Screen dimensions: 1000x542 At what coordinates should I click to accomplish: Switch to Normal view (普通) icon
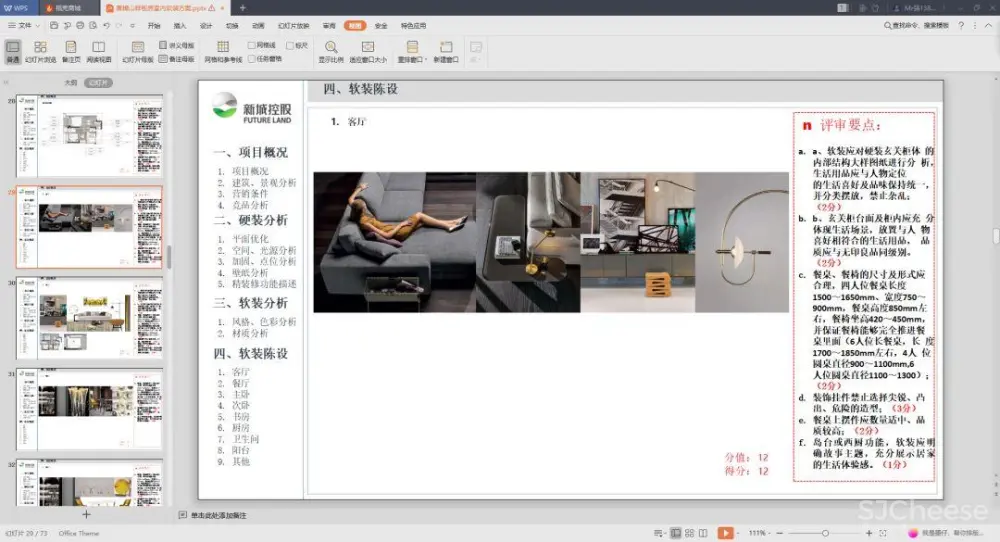coord(13,51)
